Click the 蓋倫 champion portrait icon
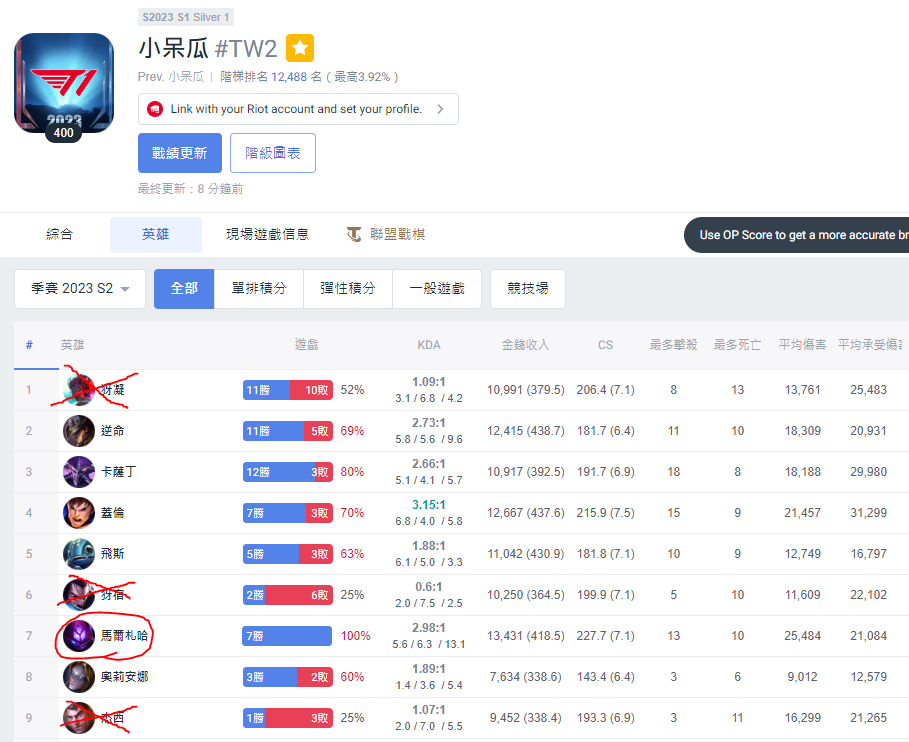This screenshot has width=909, height=742. (x=79, y=513)
